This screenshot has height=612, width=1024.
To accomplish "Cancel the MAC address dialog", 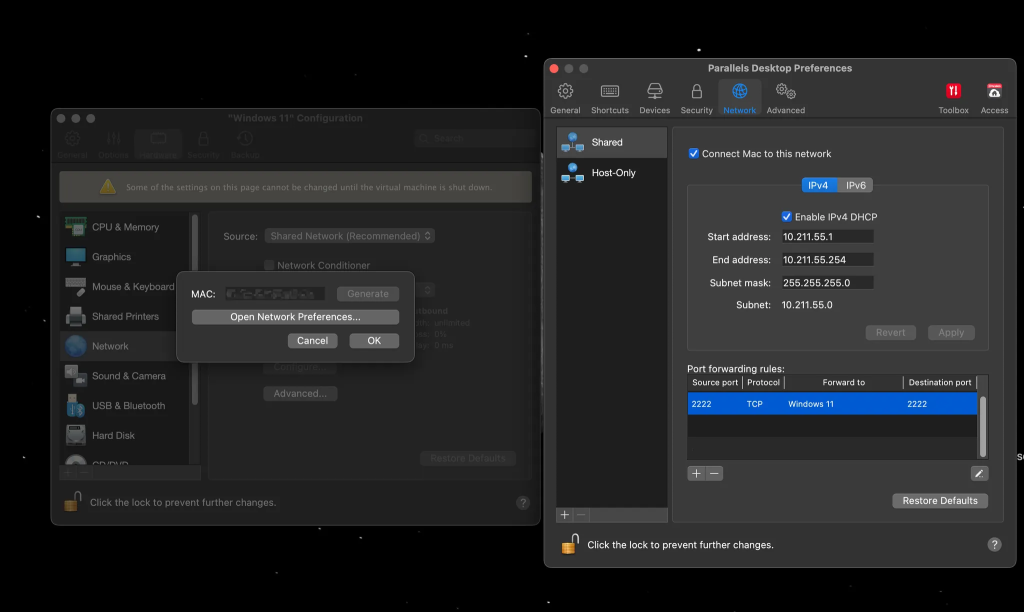I will 312,341.
